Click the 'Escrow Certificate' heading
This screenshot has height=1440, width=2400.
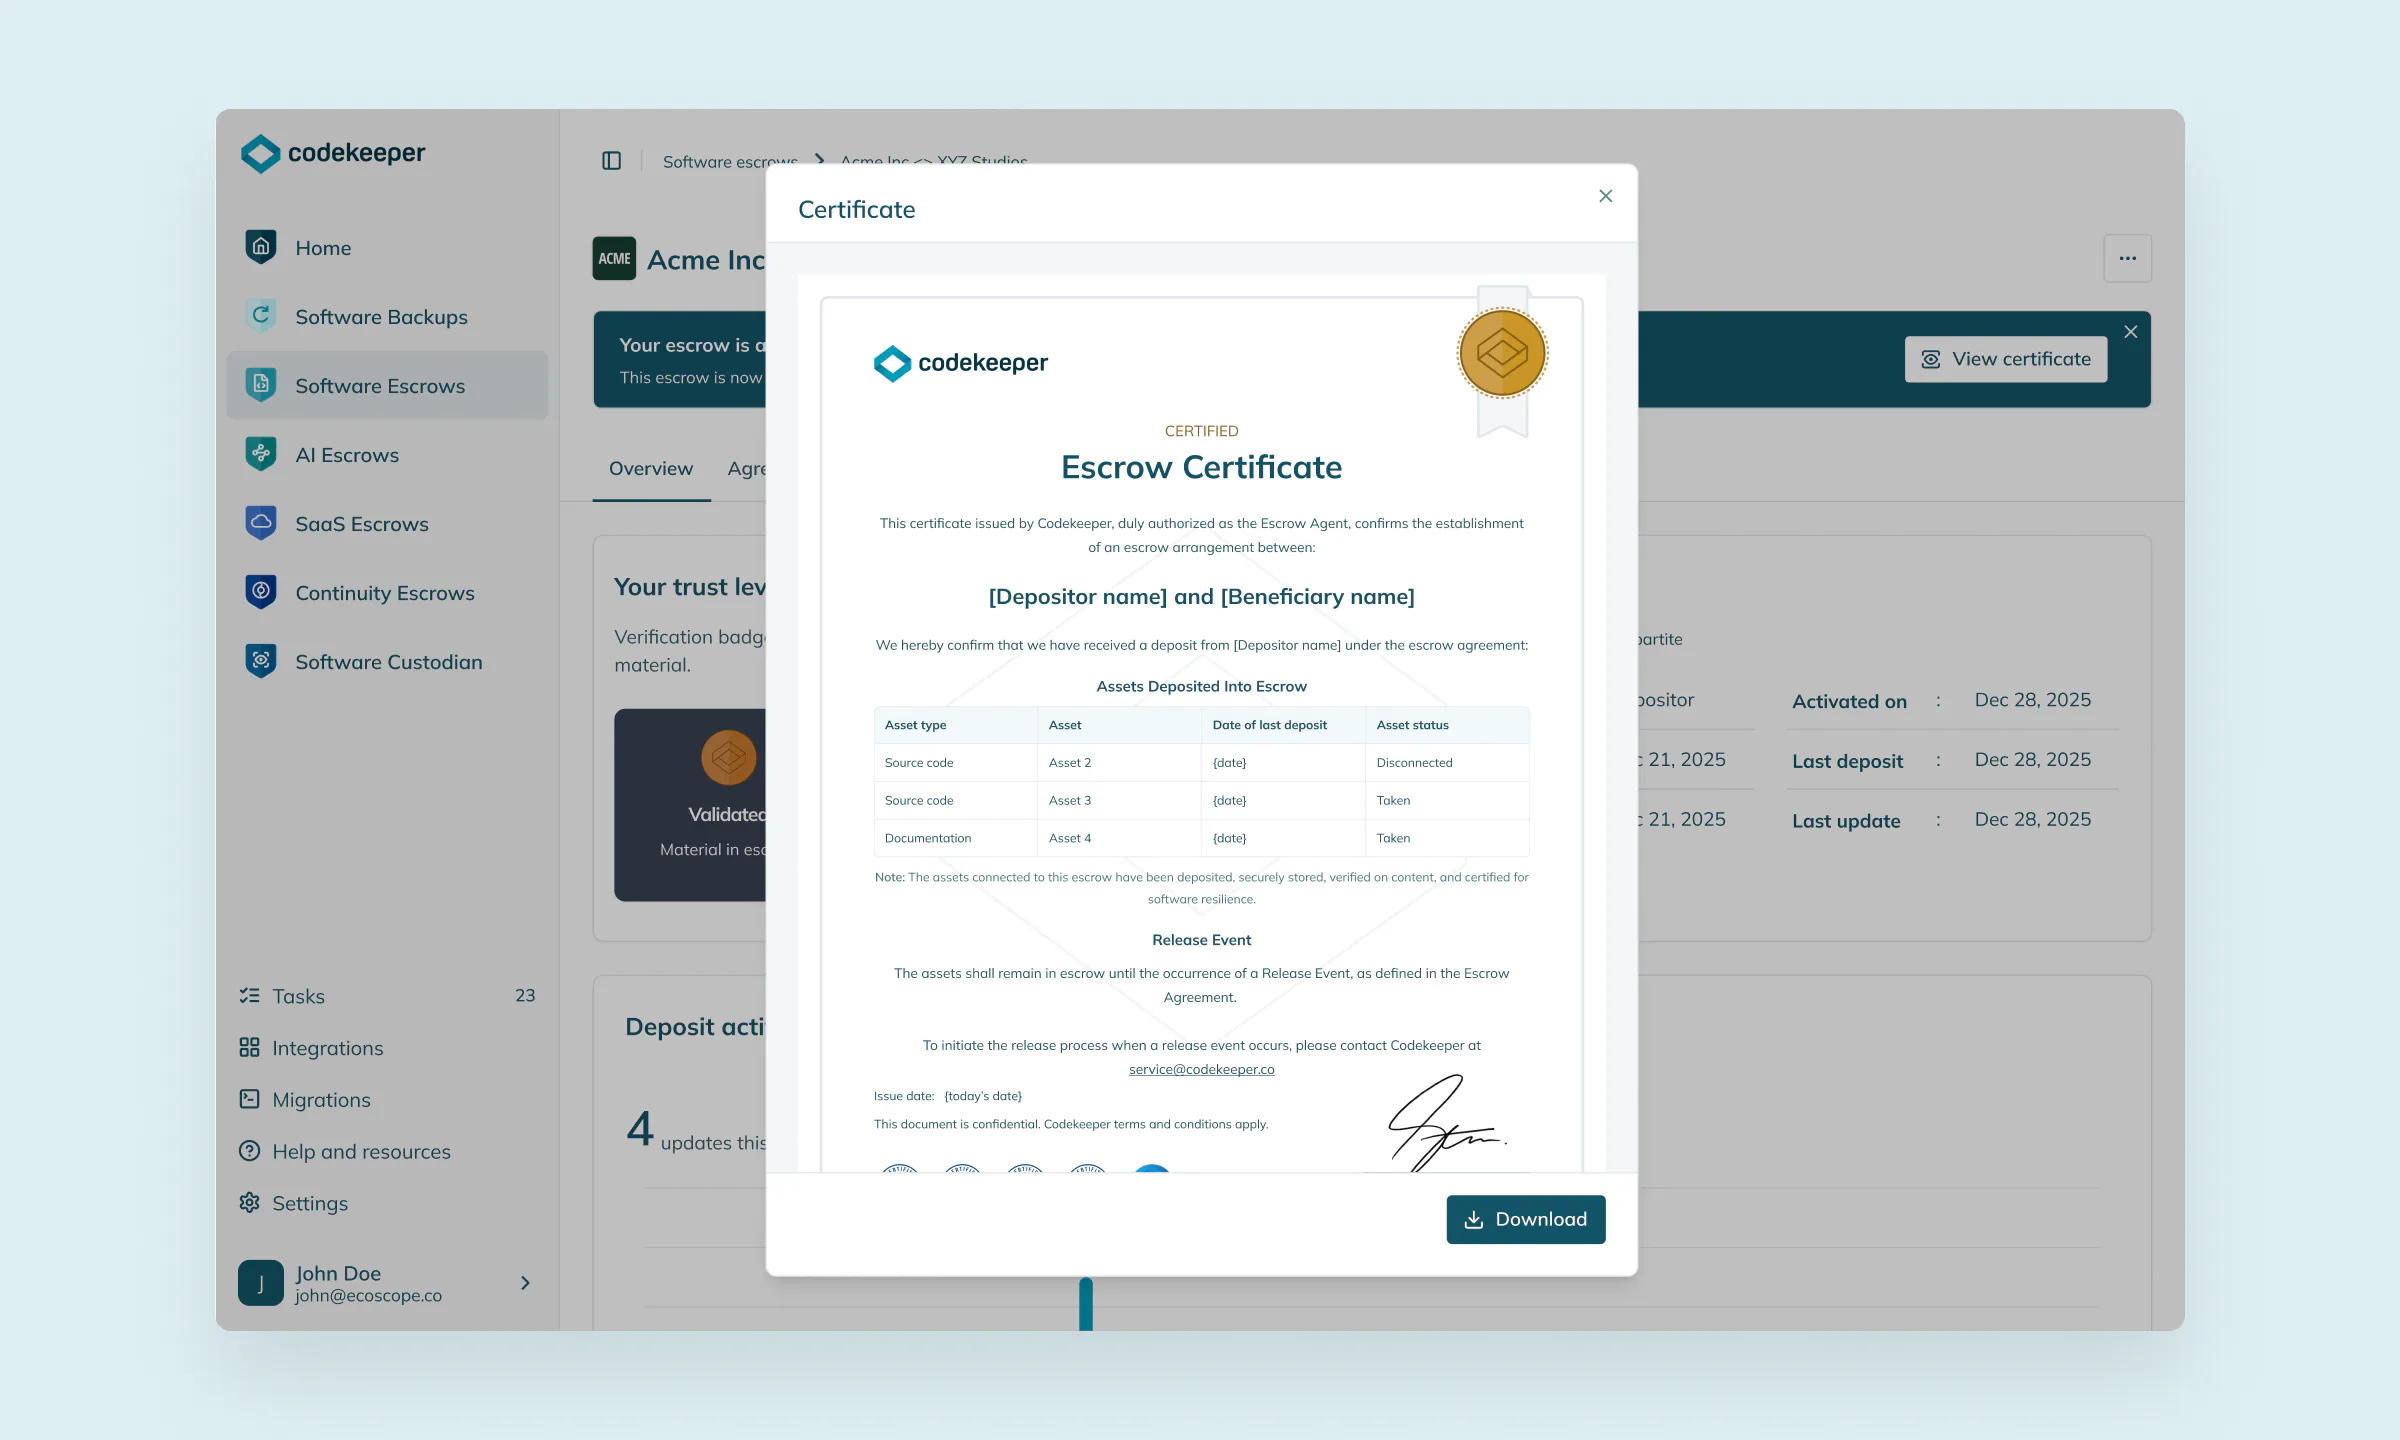pyautogui.click(x=1201, y=468)
